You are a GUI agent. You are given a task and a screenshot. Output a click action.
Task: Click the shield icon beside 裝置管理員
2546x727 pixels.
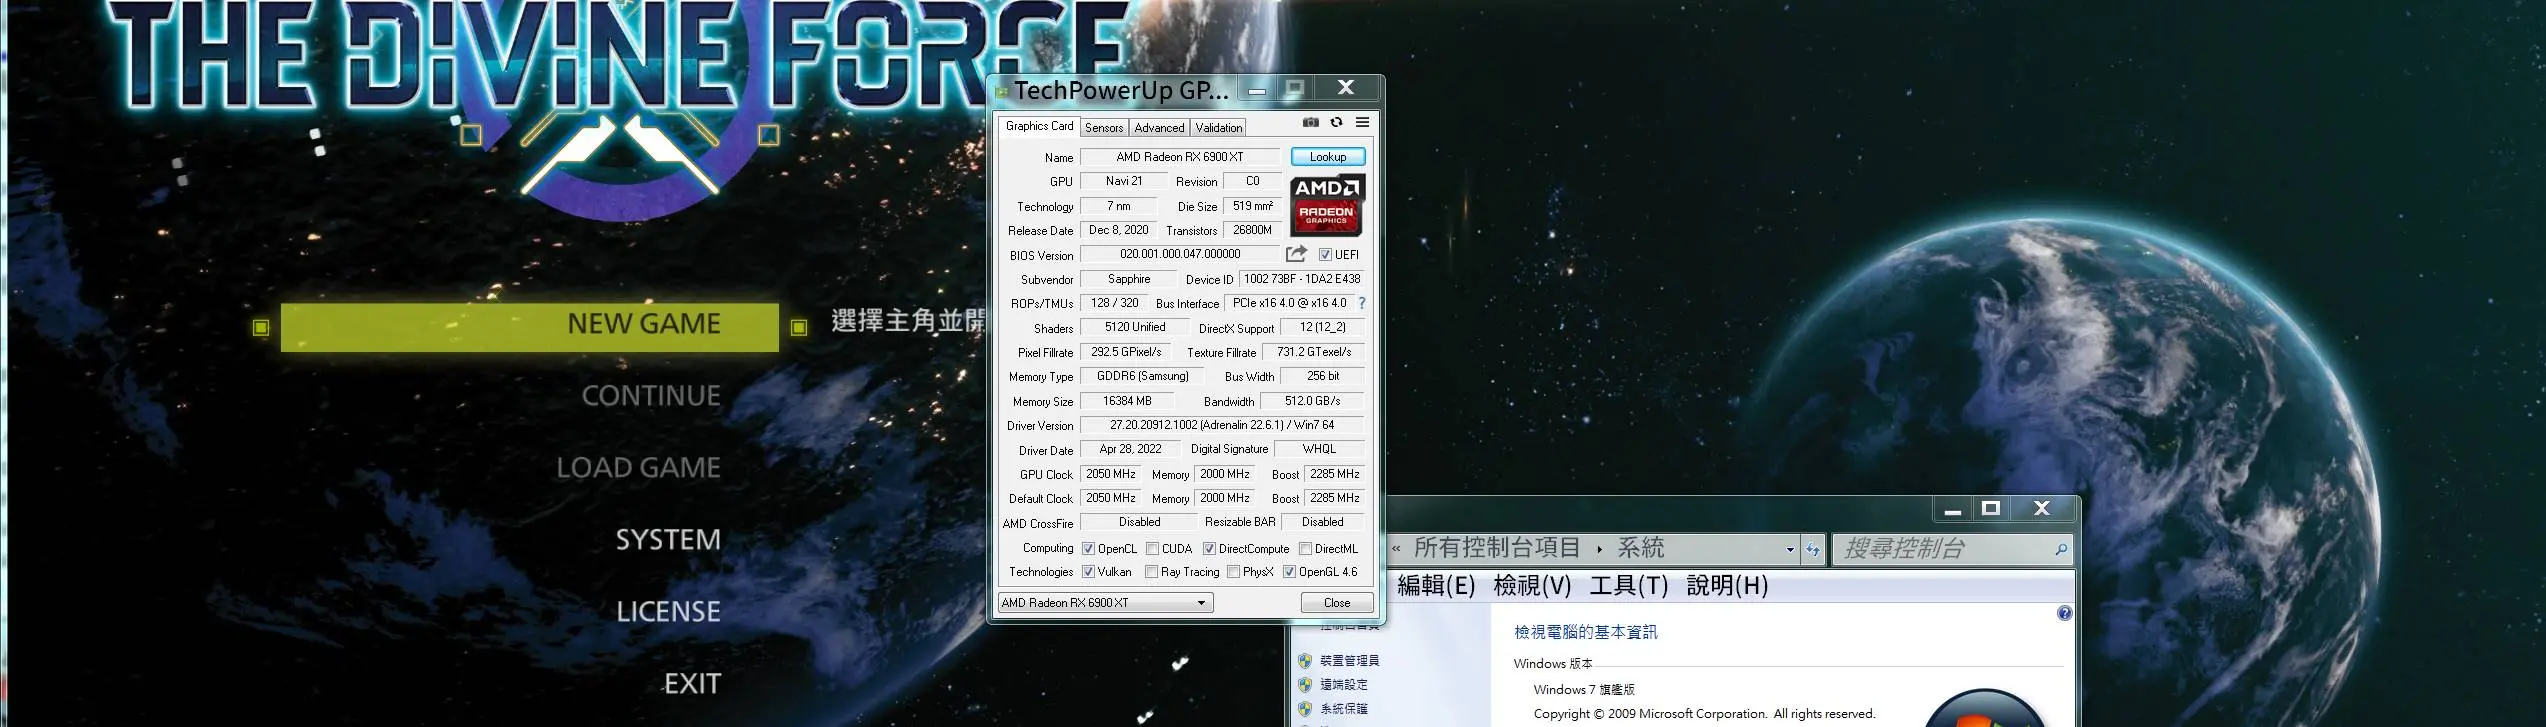tap(1304, 661)
